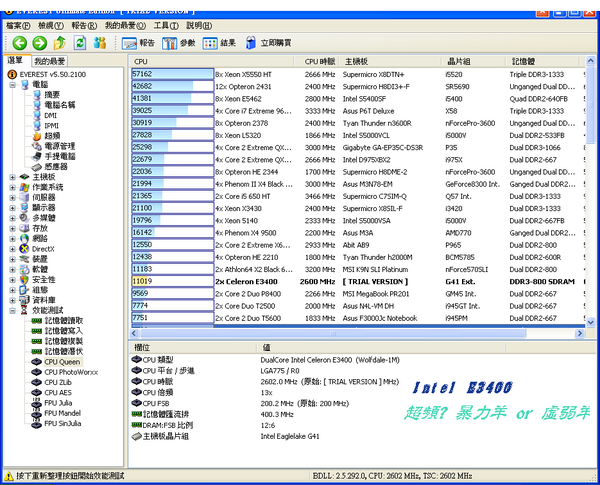Image resolution: width=600 pixels, height=485 pixels.
Task: Click the 記憶體 column header
Action: click(542, 62)
